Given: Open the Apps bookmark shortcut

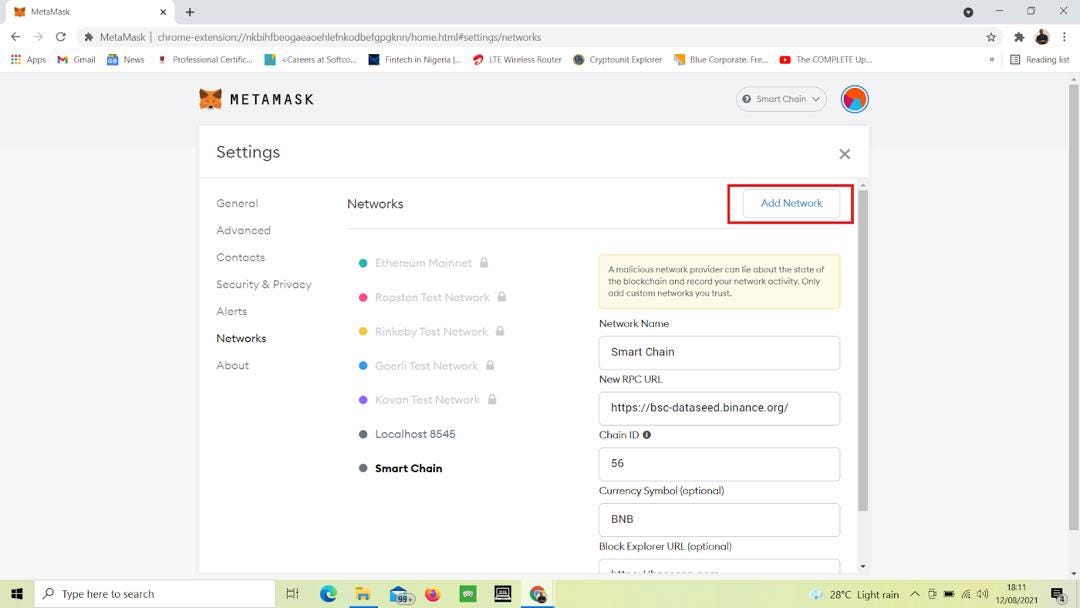Looking at the screenshot, I should tap(28, 60).
